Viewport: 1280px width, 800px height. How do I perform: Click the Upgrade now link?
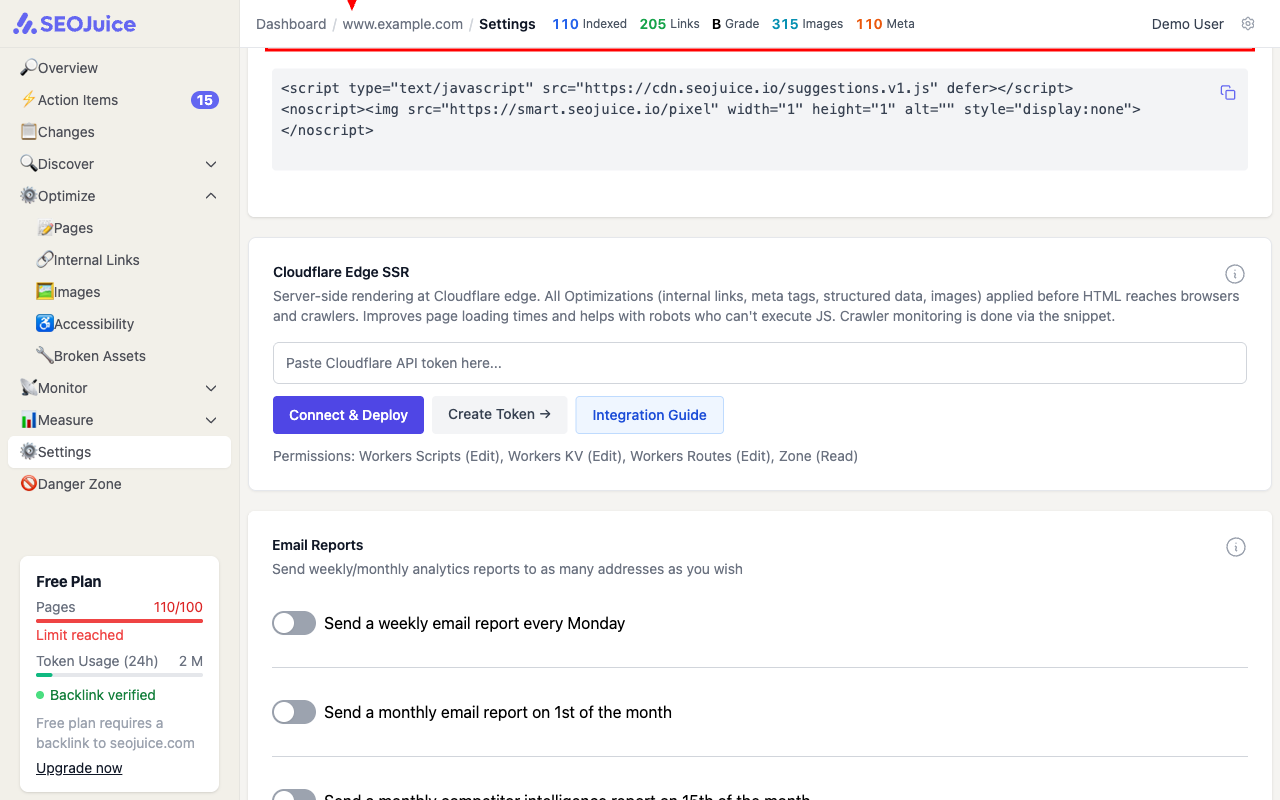coord(79,768)
